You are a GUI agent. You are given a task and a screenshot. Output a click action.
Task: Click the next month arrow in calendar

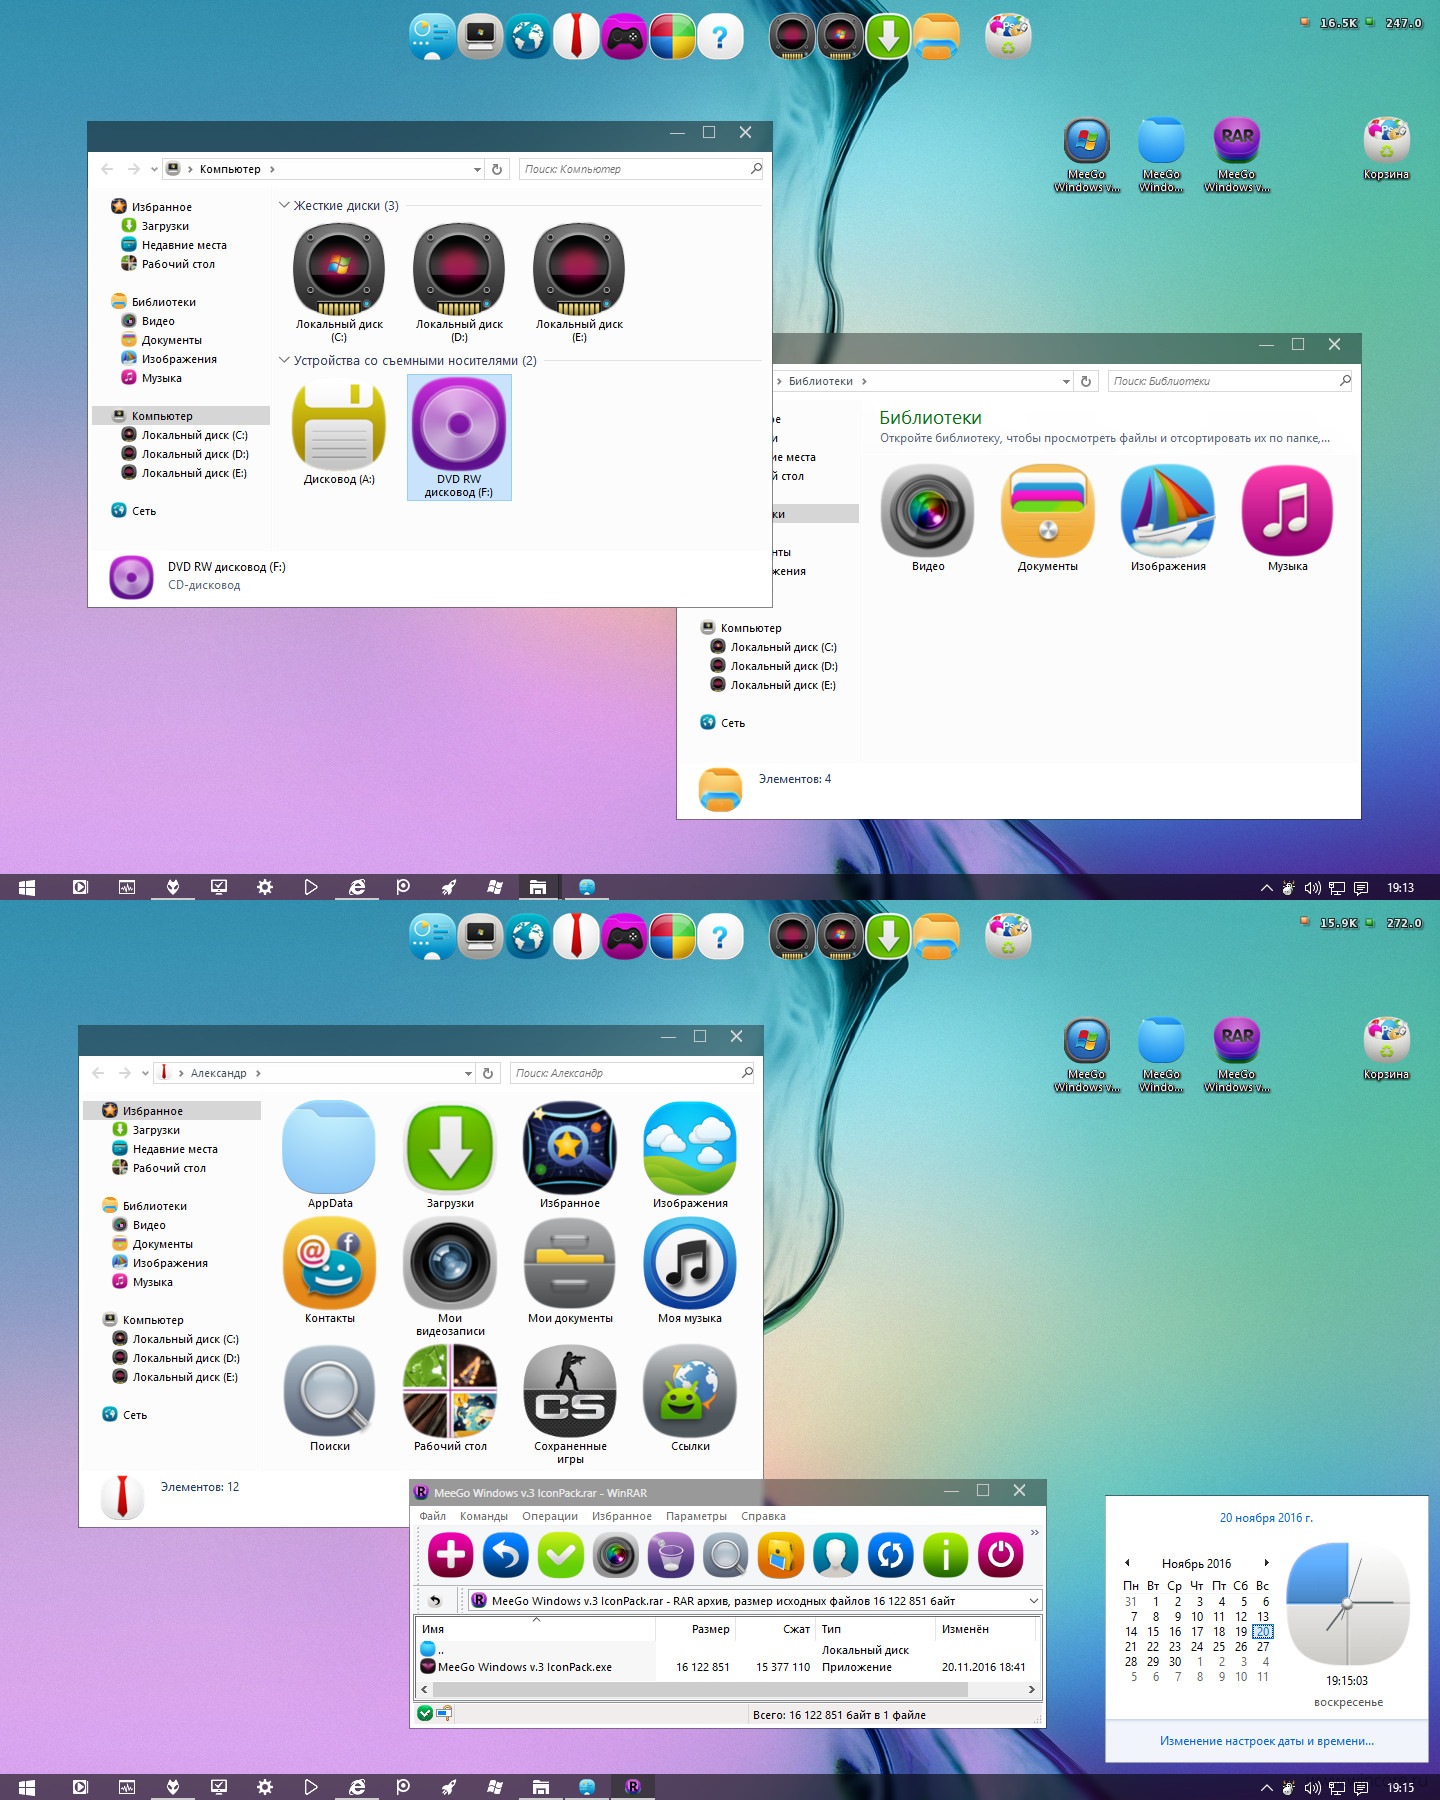click(1266, 1563)
